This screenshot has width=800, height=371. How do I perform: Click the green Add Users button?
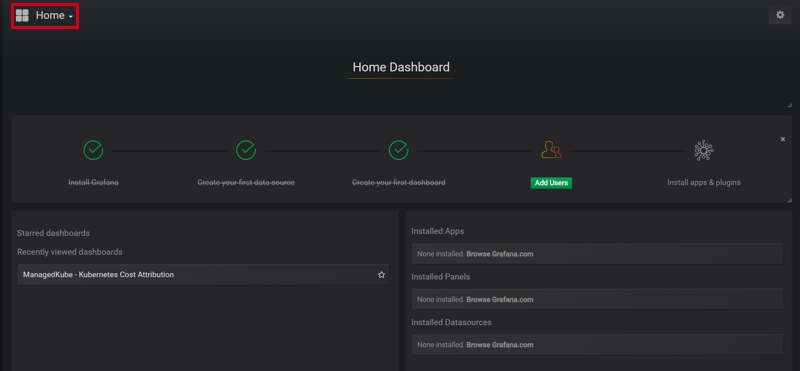coord(551,183)
